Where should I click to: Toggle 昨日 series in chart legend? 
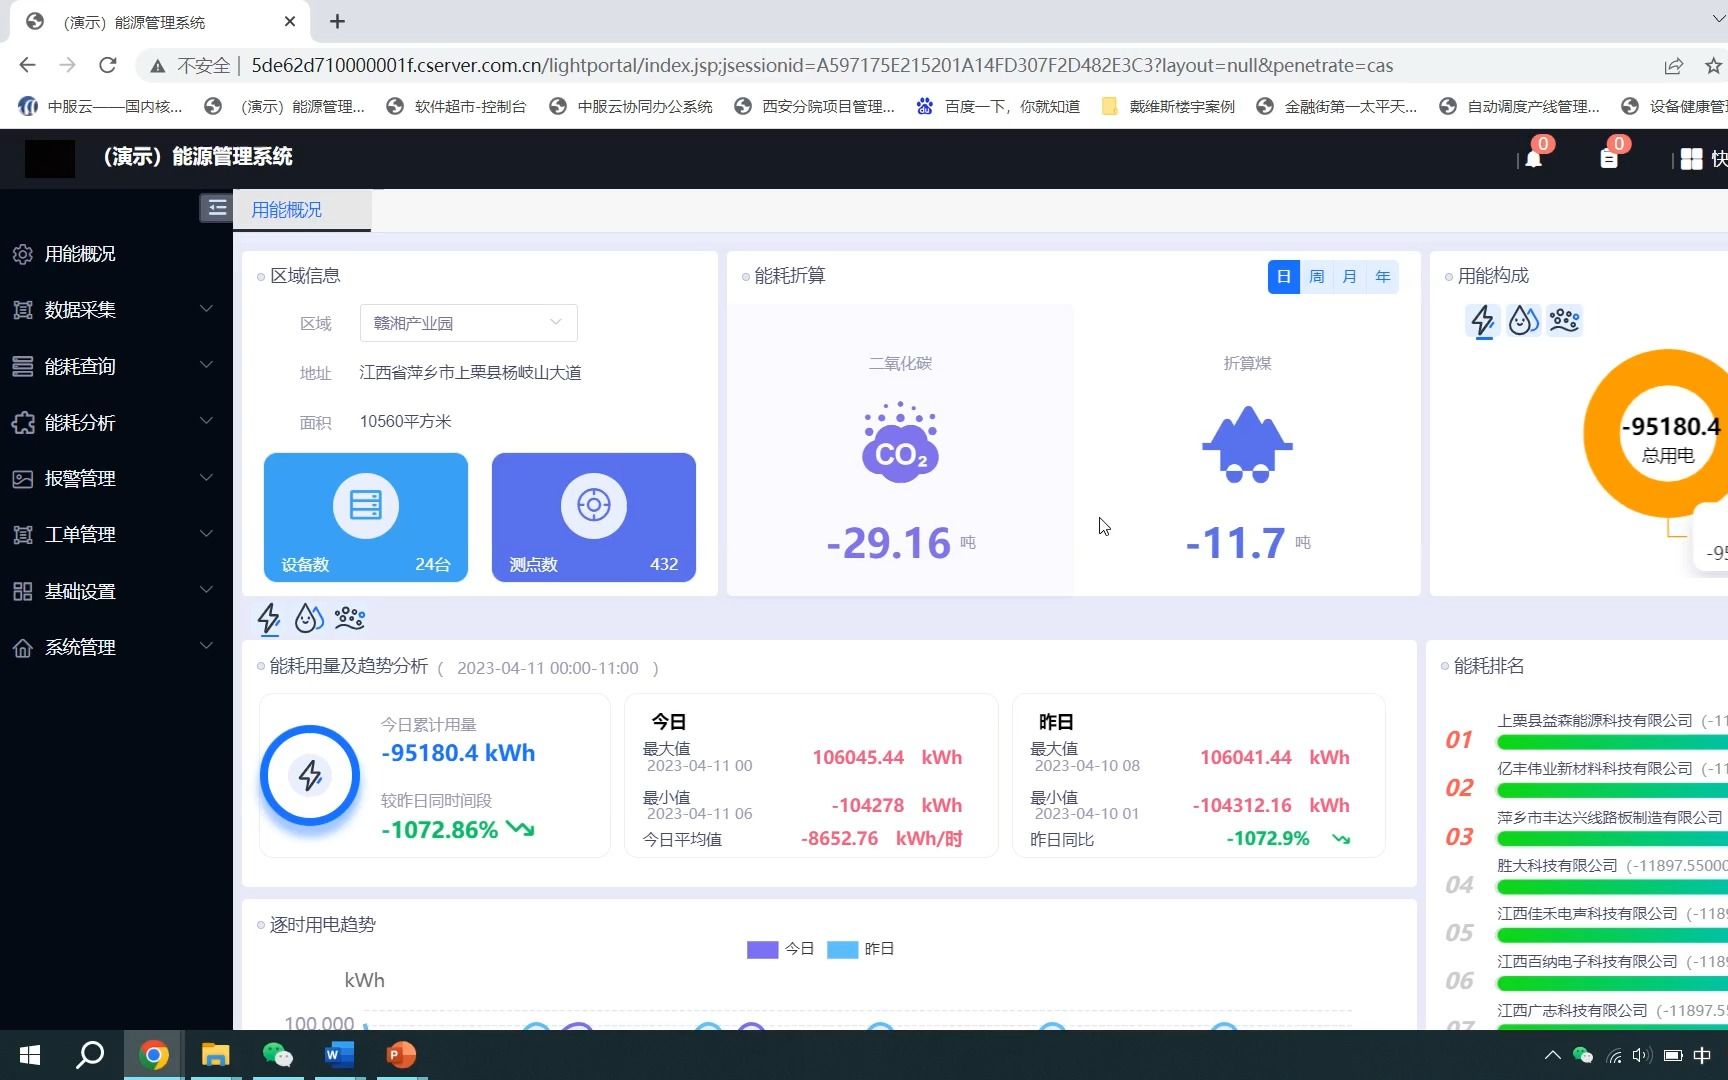[x=860, y=949]
